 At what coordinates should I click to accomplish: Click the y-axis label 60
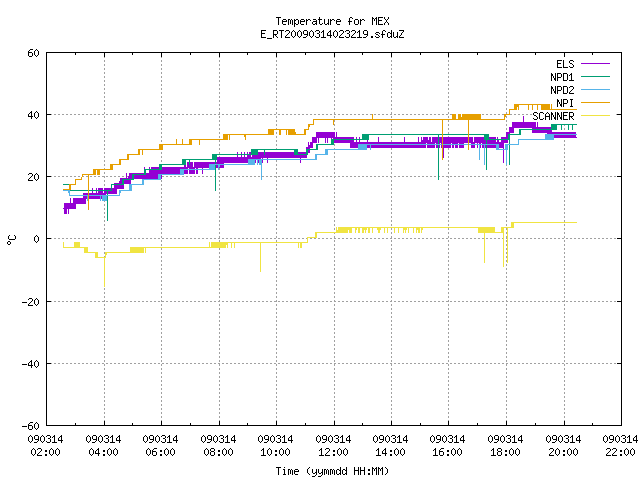33,53
